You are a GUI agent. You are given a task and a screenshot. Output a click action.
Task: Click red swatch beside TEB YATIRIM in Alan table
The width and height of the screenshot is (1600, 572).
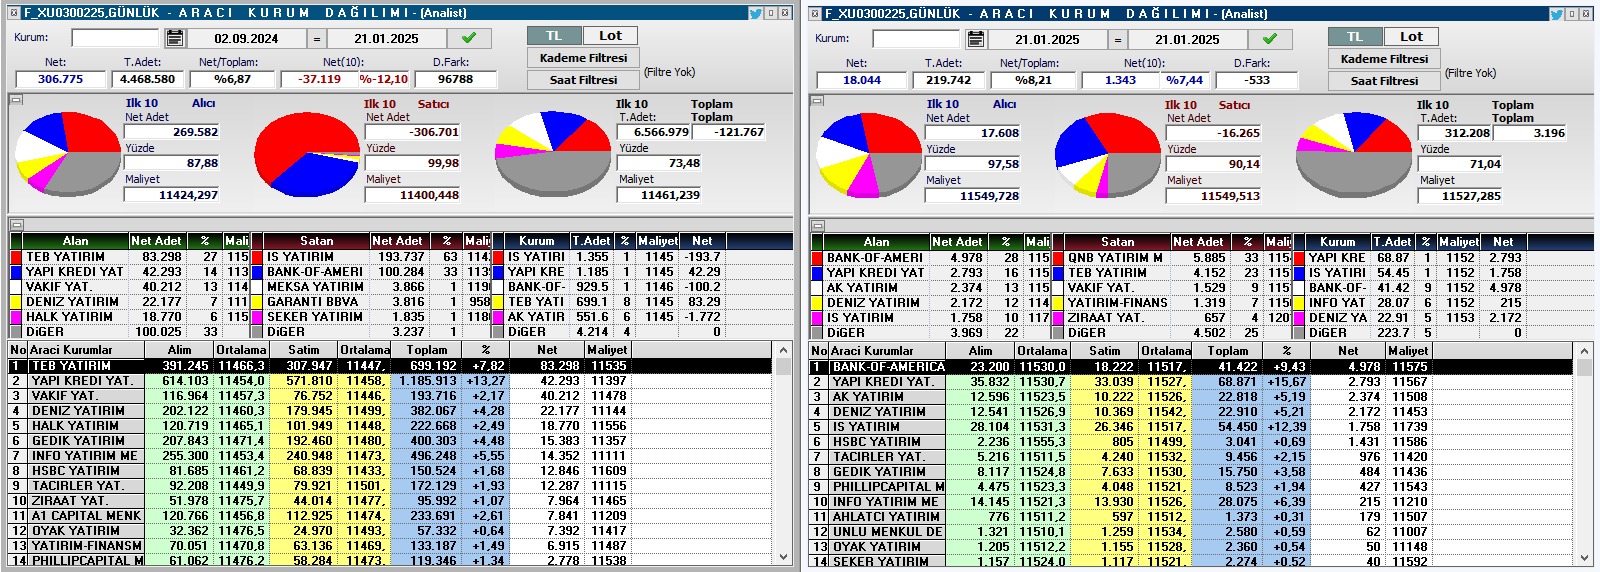16,257
